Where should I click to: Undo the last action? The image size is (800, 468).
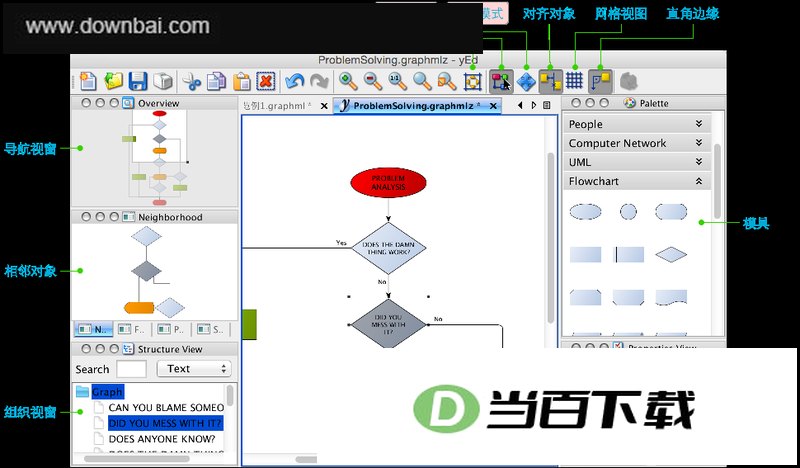pos(294,81)
